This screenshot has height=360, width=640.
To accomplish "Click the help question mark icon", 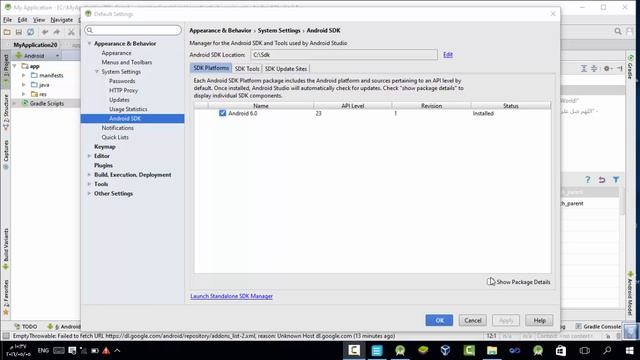I will 587,180.
